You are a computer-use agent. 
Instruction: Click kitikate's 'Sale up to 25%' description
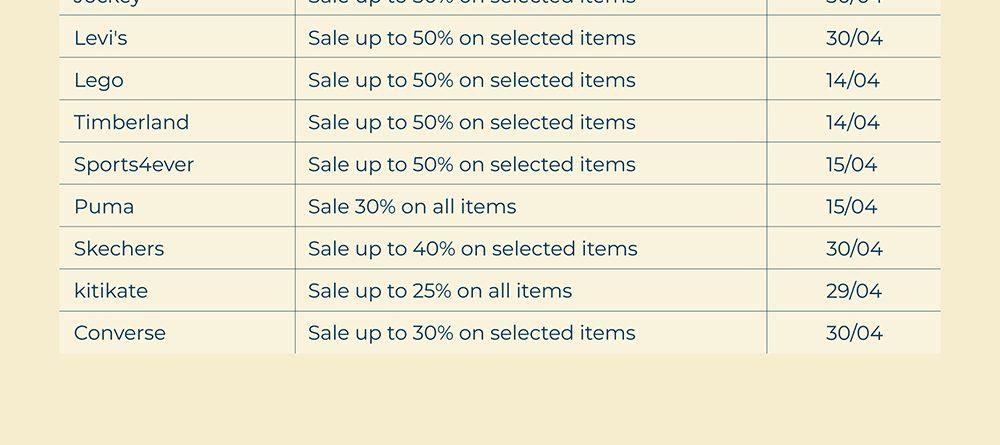click(x=440, y=291)
